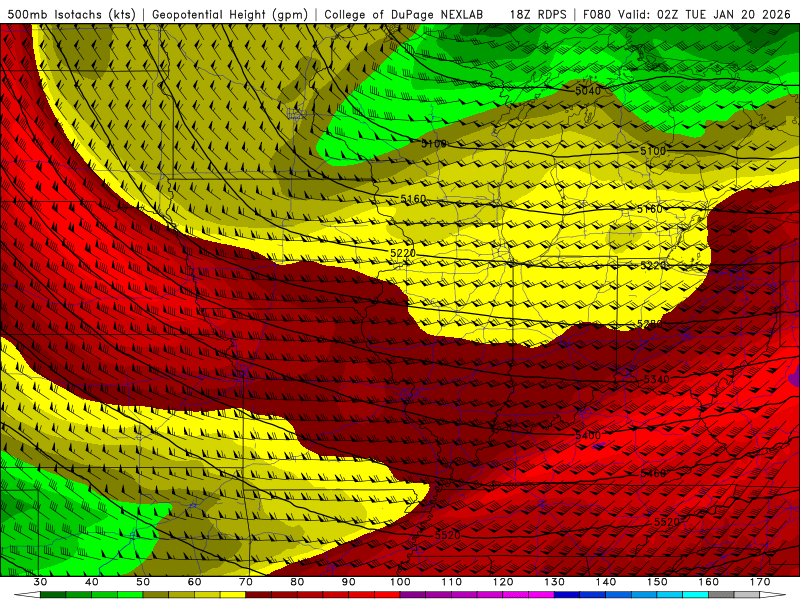Screen dimensions: 800x600
Task: Click the "130" value on the color scale
Action: pyautogui.click(x=554, y=582)
